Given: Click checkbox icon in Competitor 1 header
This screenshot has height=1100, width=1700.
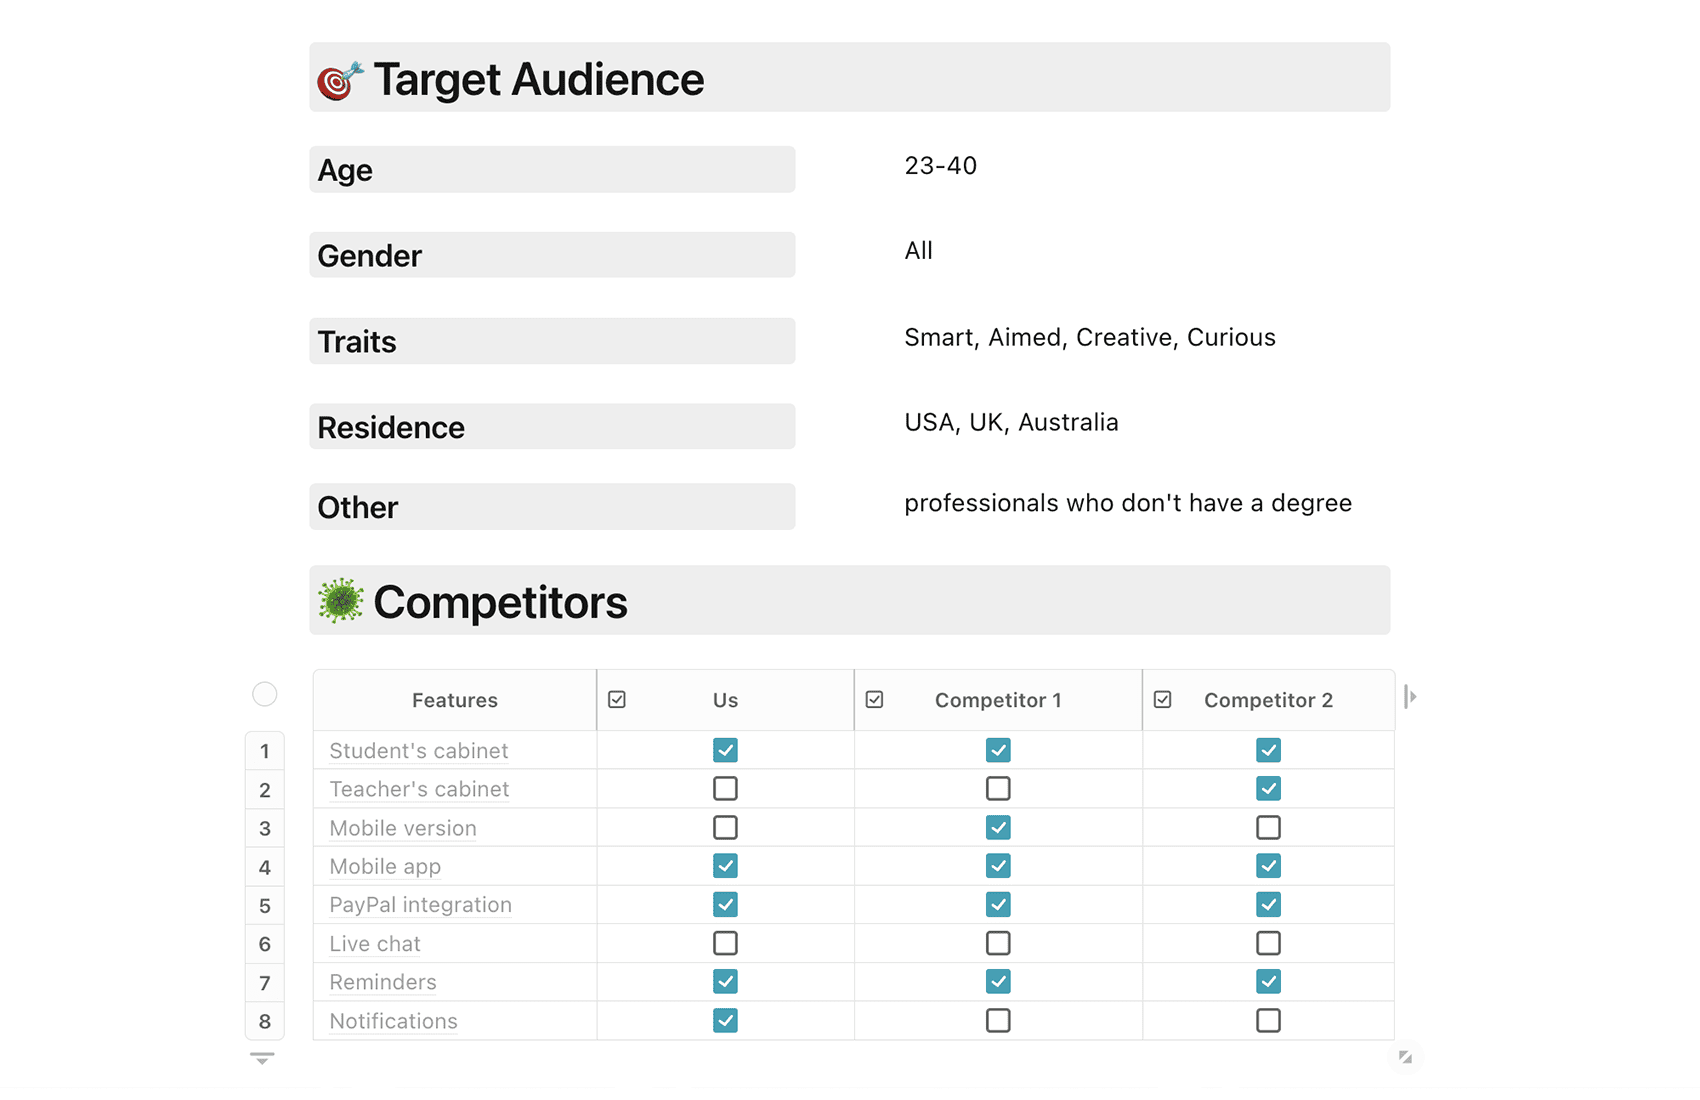Looking at the screenshot, I should click(874, 700).
